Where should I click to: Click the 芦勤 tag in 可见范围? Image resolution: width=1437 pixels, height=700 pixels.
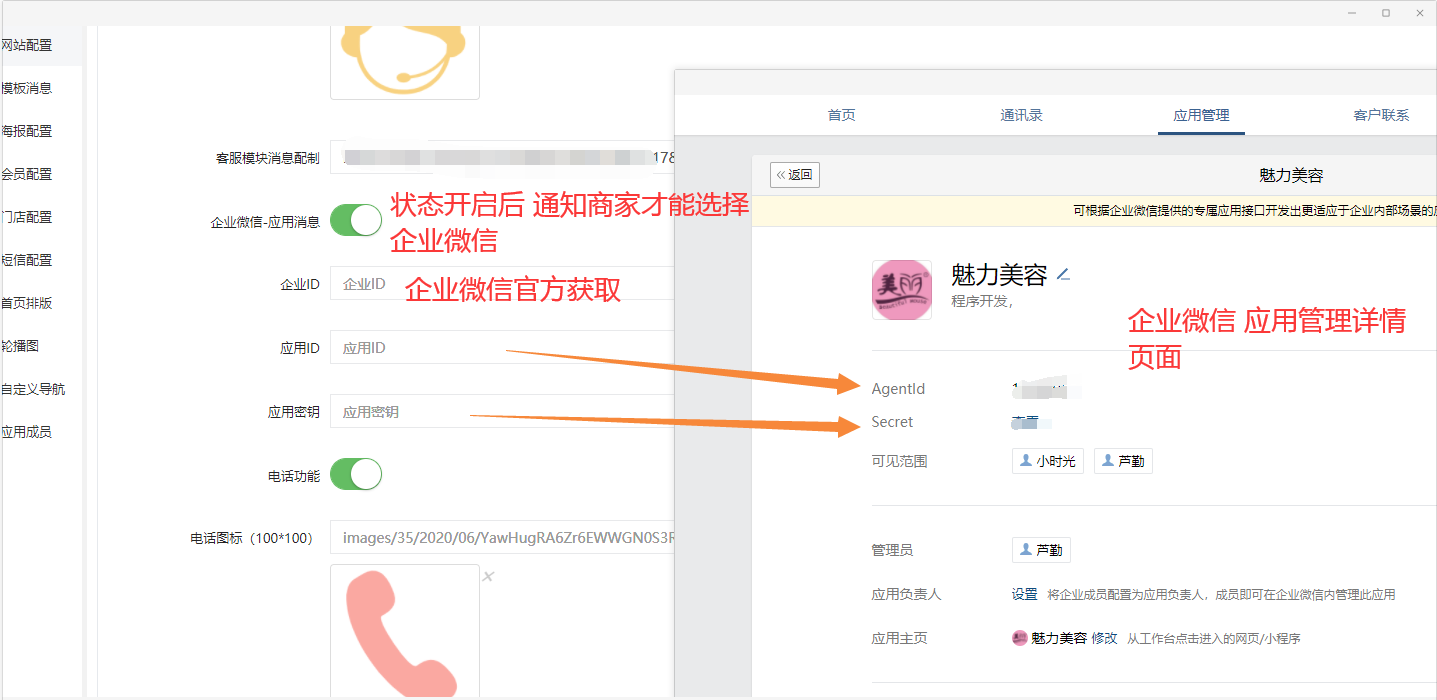click(x=1124, y=461)
